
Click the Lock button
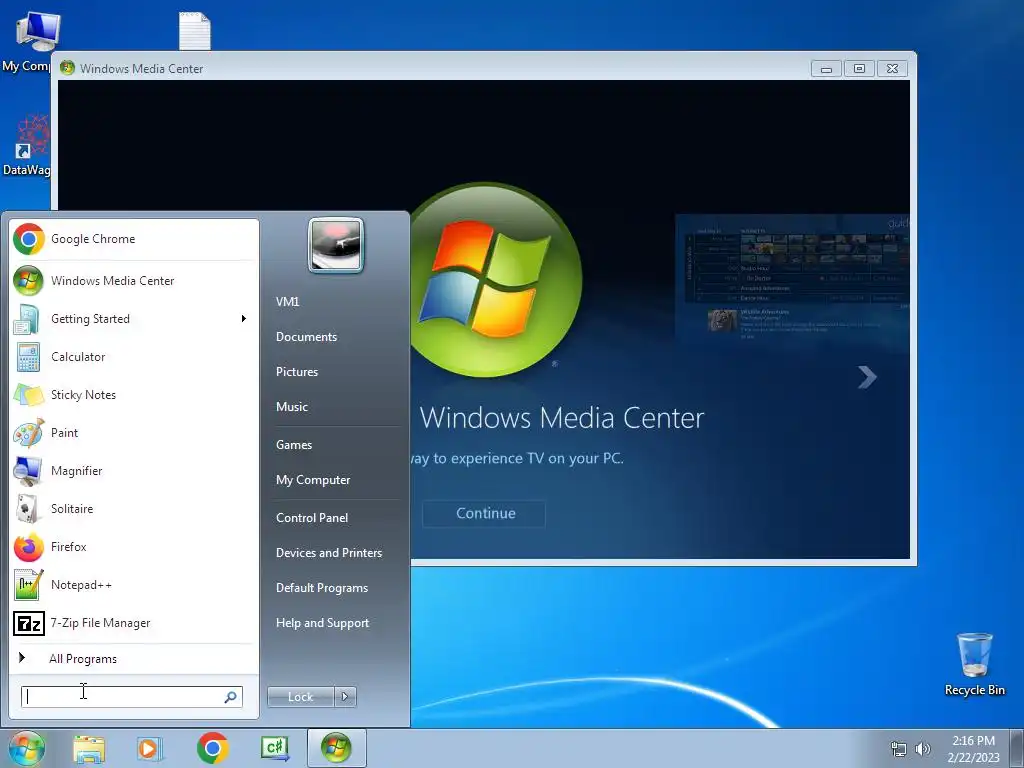click(300, 697)
